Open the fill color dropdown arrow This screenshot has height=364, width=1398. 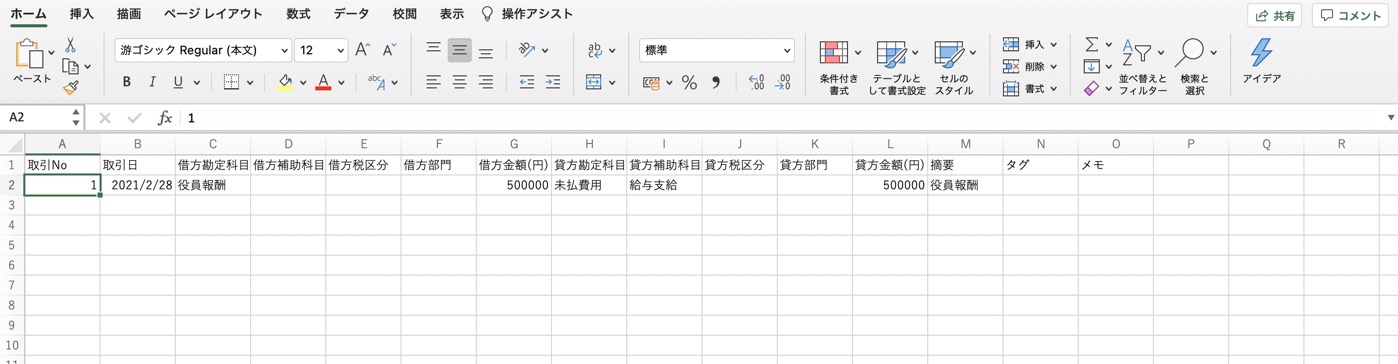point(303,83)
